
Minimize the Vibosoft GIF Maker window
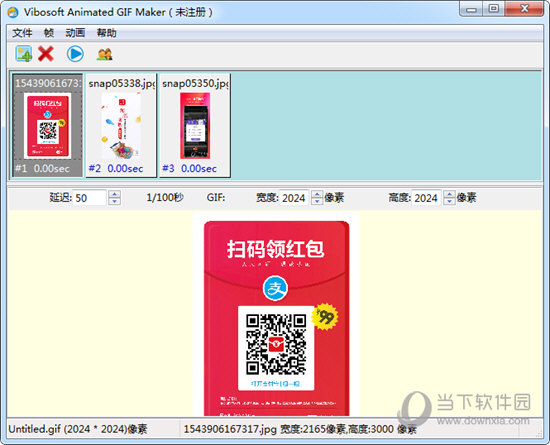[x=471, y=9]
